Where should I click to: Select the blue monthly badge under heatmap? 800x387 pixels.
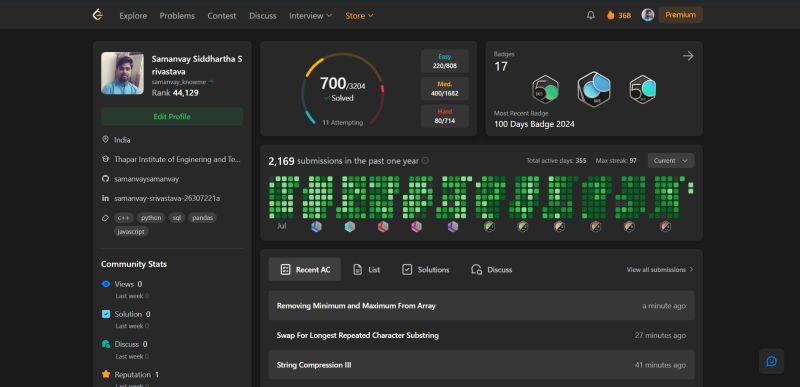(x=316, y=226)
